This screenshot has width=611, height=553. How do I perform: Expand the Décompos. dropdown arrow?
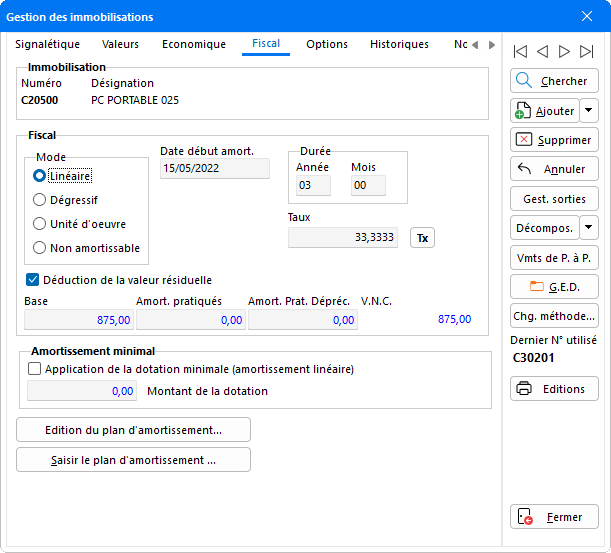(589, 228)
